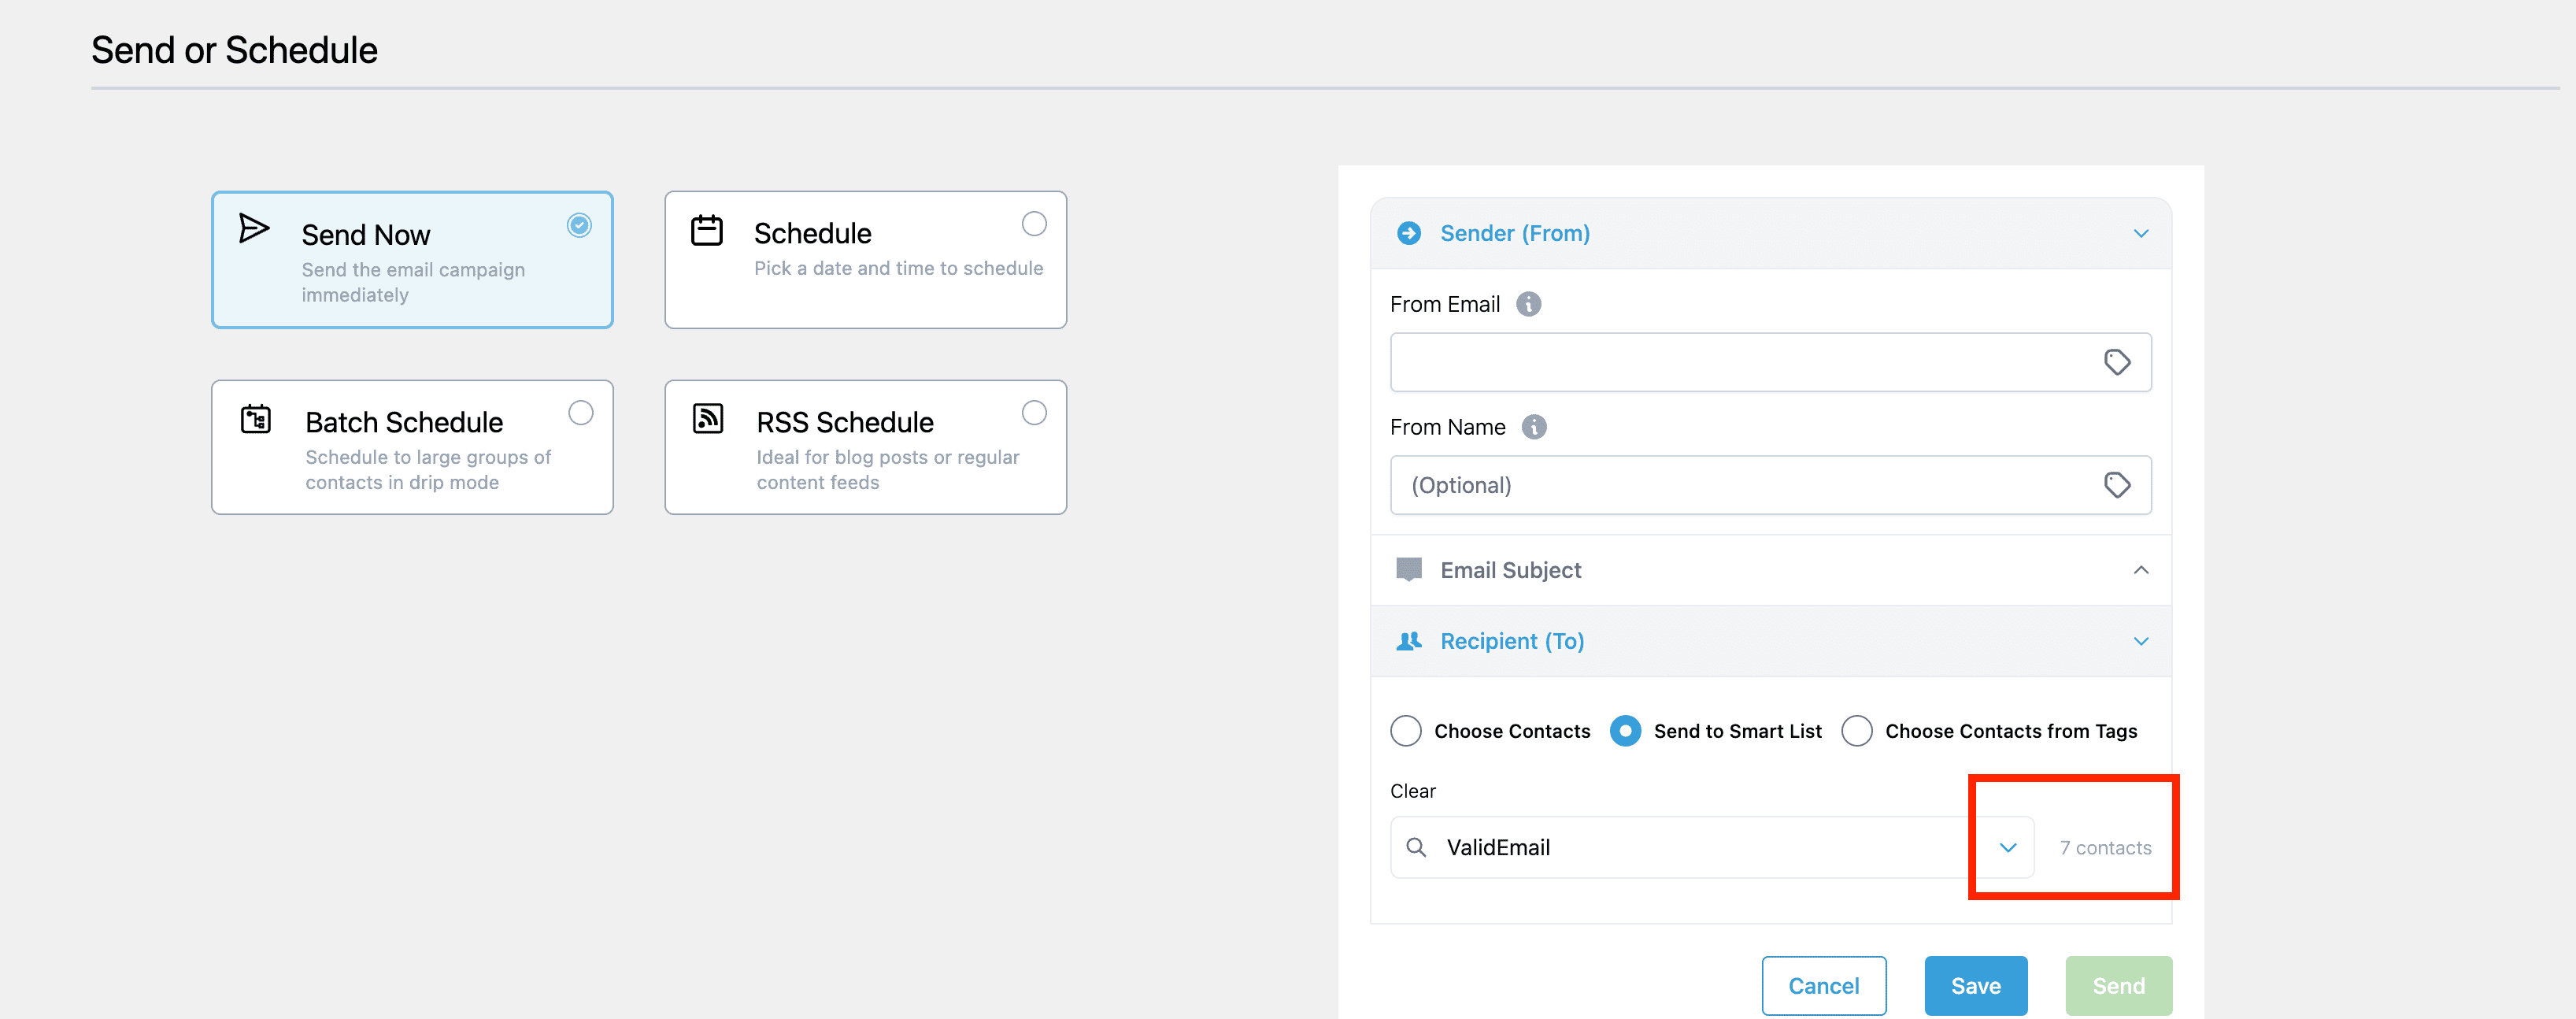Click the Cancel button
The width and height of the screenshot is (2576, 1019).
pos(1823,986)
